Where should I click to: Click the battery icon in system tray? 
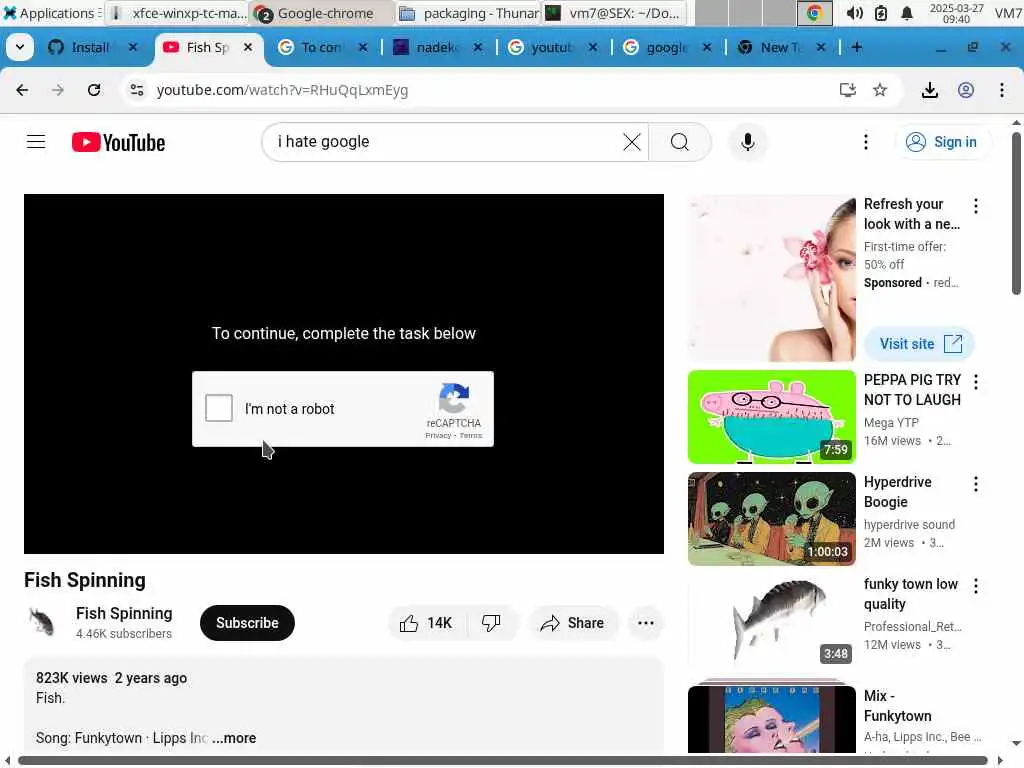click(881, 13)
